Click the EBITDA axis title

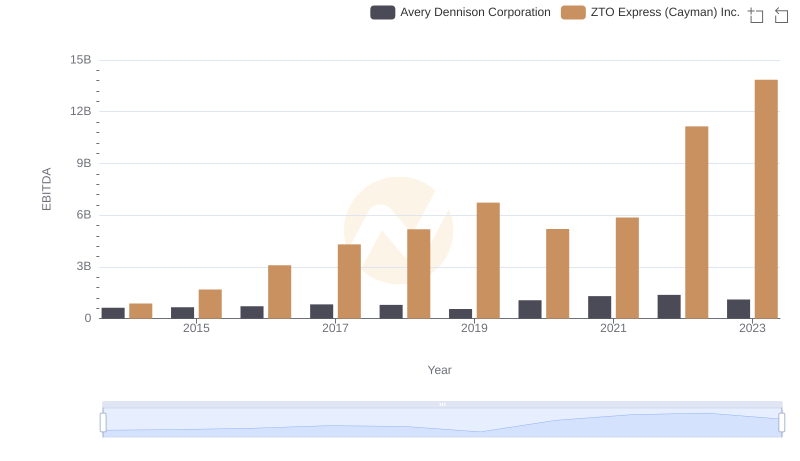[46, 189]
